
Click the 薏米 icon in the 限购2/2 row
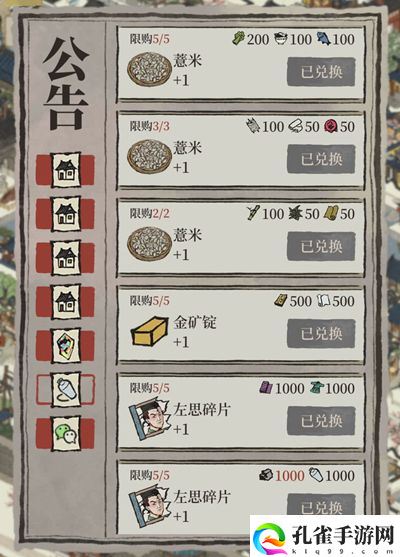[x=150, y=244]
